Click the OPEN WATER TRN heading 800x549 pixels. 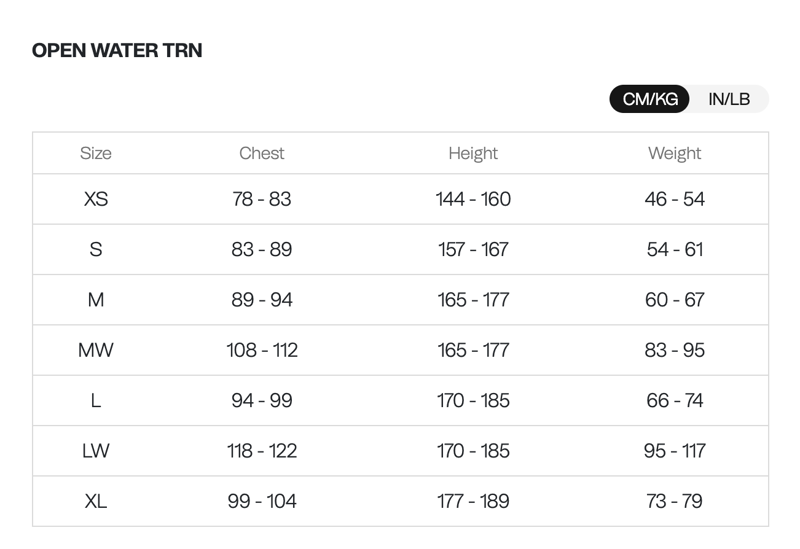coord(117,50)
